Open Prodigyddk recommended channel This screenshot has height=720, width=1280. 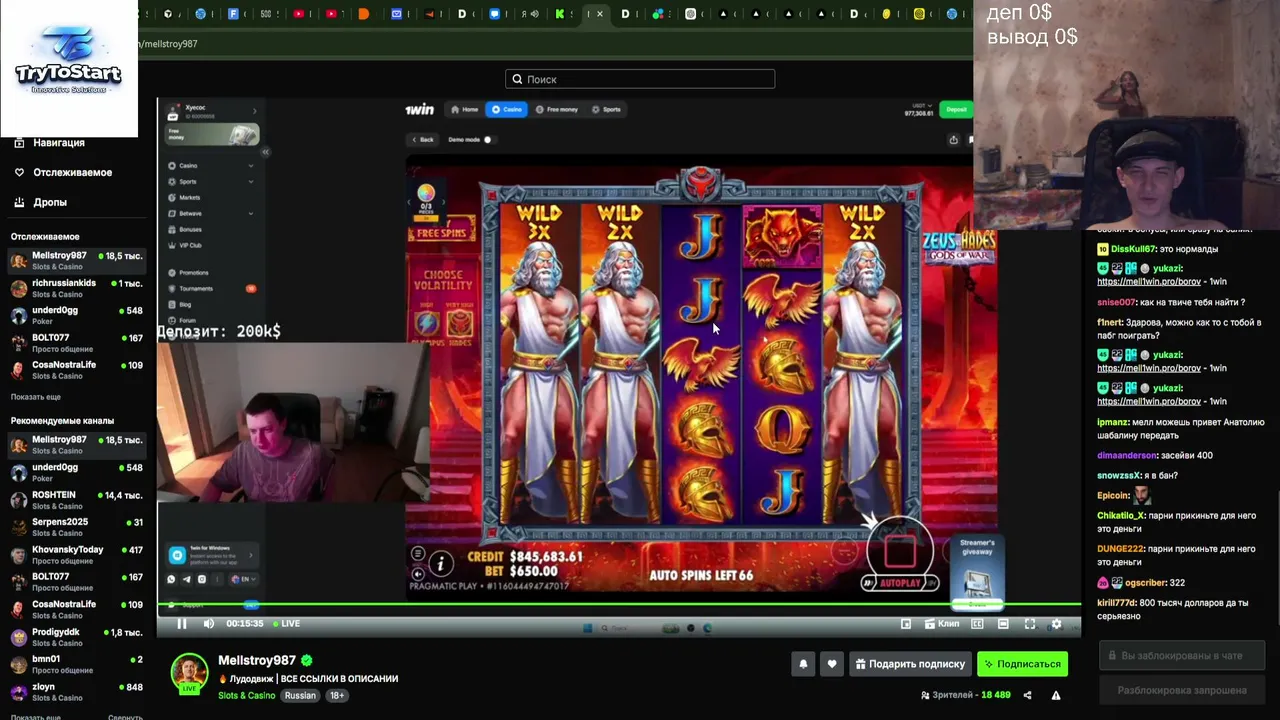click(x=77, y=637)
